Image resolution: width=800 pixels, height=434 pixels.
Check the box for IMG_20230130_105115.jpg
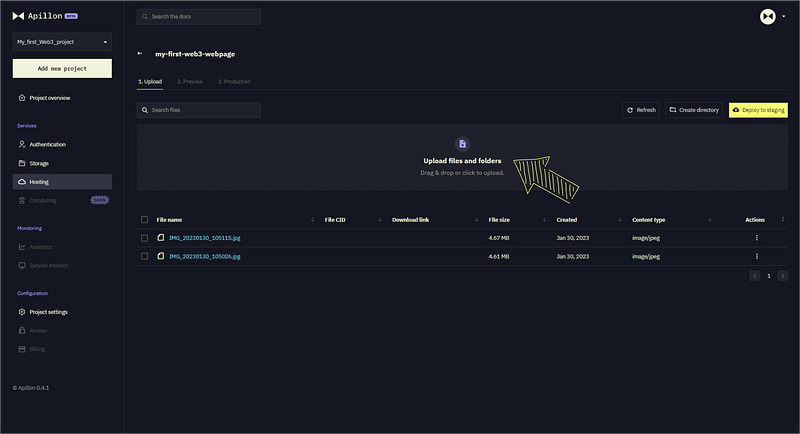click(144, 238)
